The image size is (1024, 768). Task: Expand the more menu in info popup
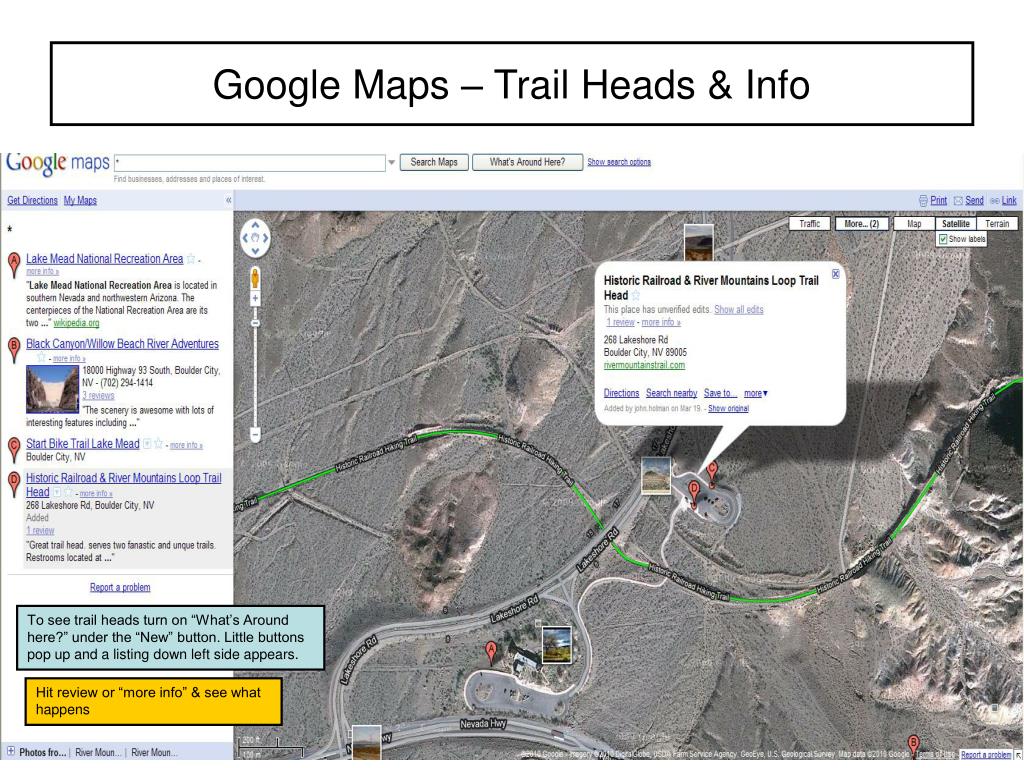(756, 393)
